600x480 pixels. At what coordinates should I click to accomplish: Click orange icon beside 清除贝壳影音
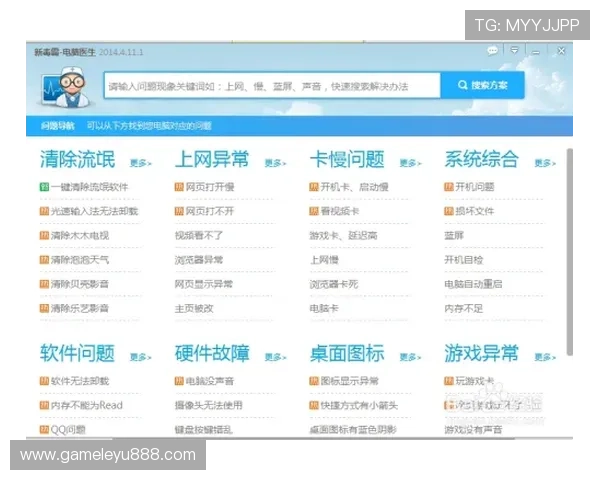click(44, 284)
